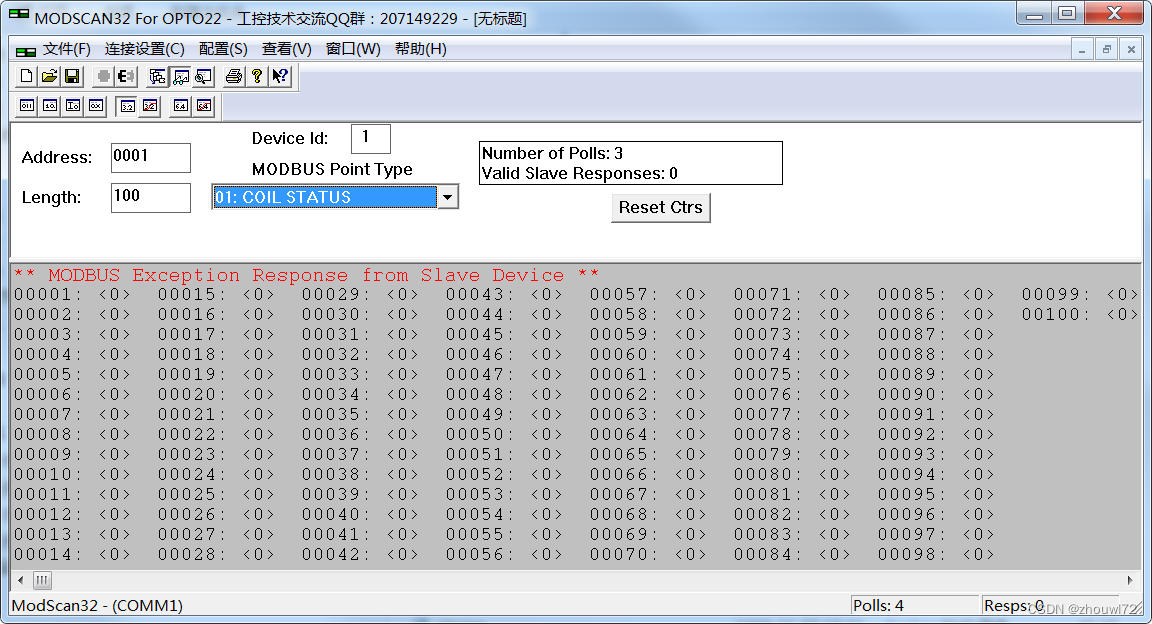Image resolution: width=1152 pixels, height=624 pixels.
Task: Select the swapped 32-bit float display icon
Action: [x=150, y=106]
